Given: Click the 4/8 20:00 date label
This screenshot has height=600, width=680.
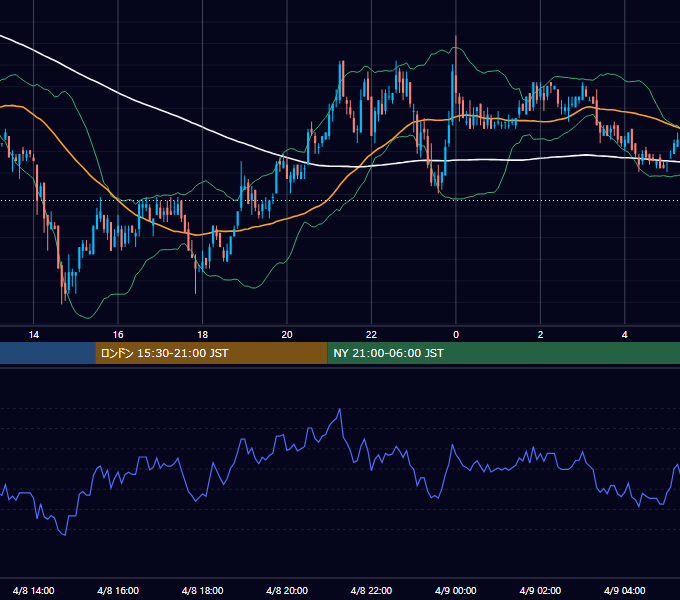Looking at the screenshot, I should pos(287,590).
